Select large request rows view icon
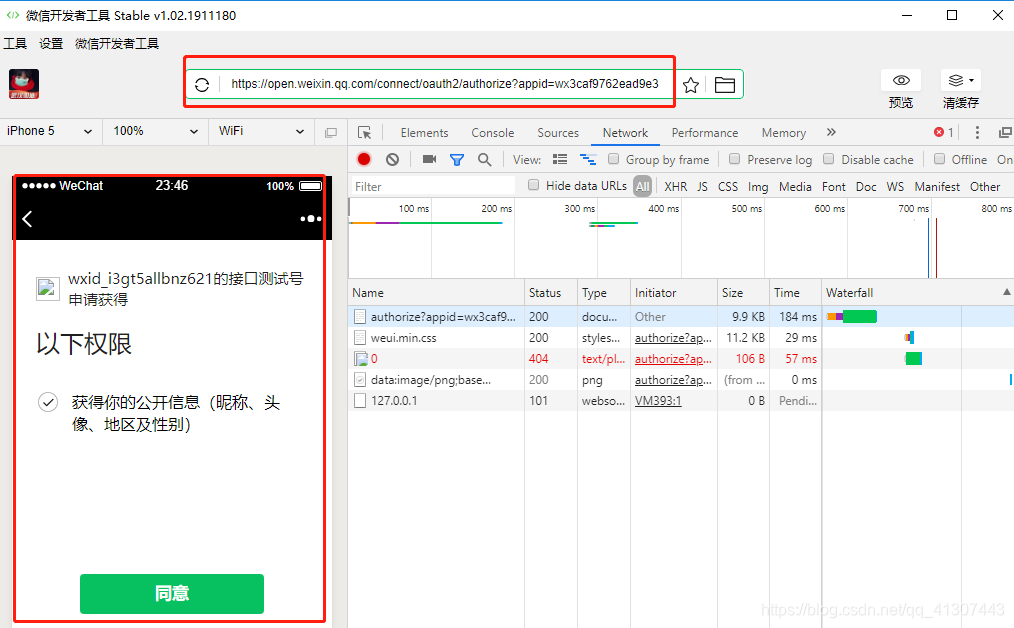Screen dimensions: 1014x628 click(x=560, y=159)
